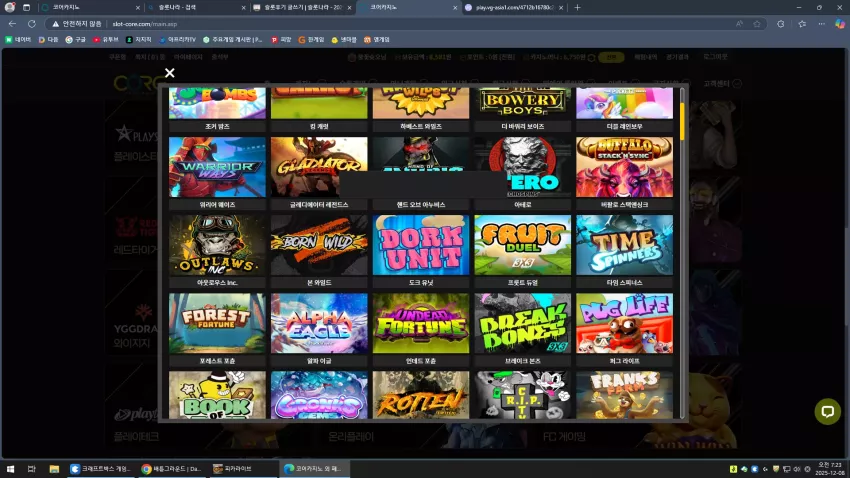Image resolution: width=850 pixels, height=478 pixels.
Task: Click the taskbar clock showing 7:23
Action: coord(829,469)
